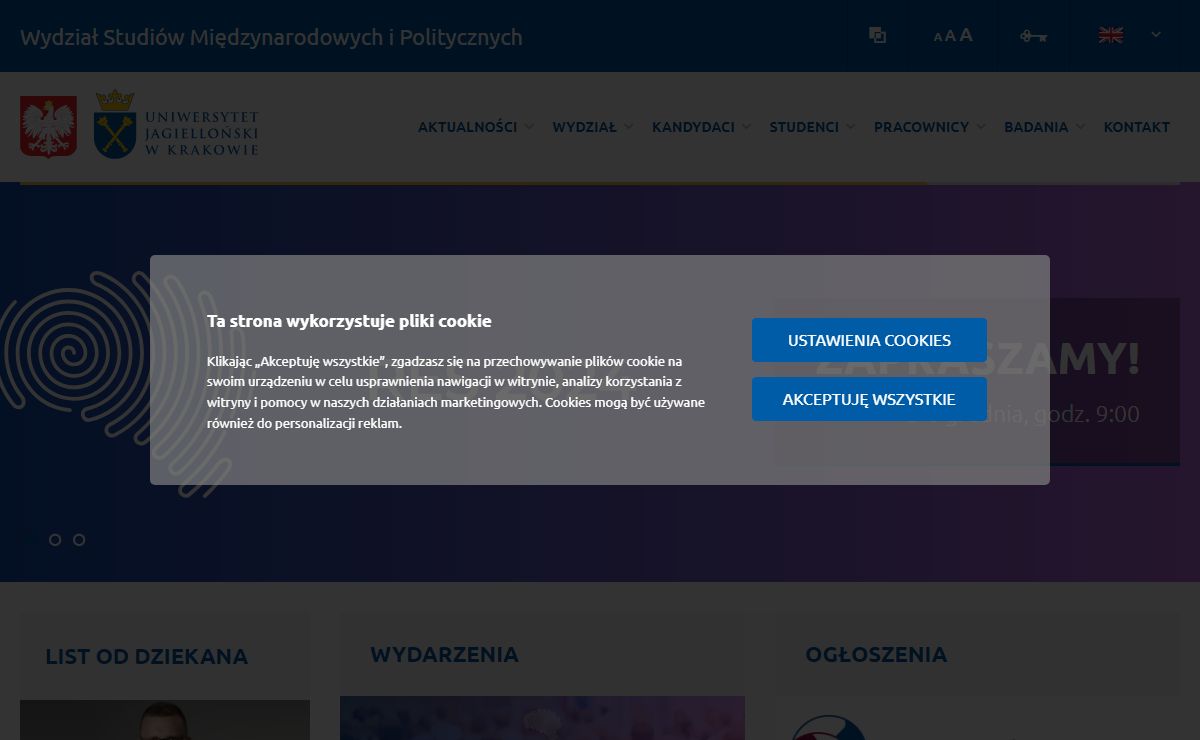Select the third carousel slide dot
Screen dimensions: 1200x740
tap(79, 540)
